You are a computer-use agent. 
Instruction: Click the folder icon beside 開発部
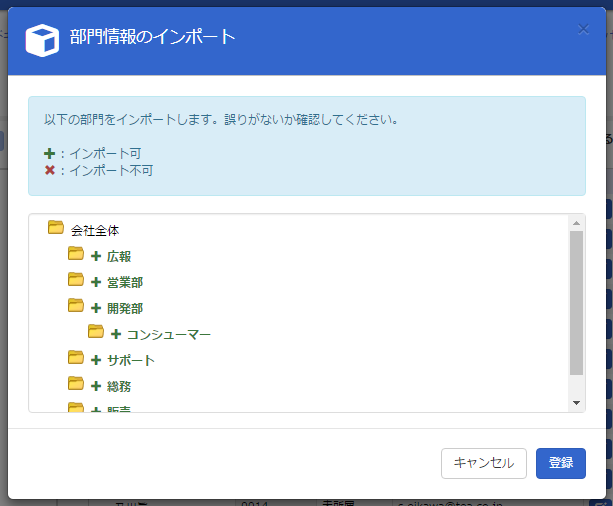tap(76, 307)
